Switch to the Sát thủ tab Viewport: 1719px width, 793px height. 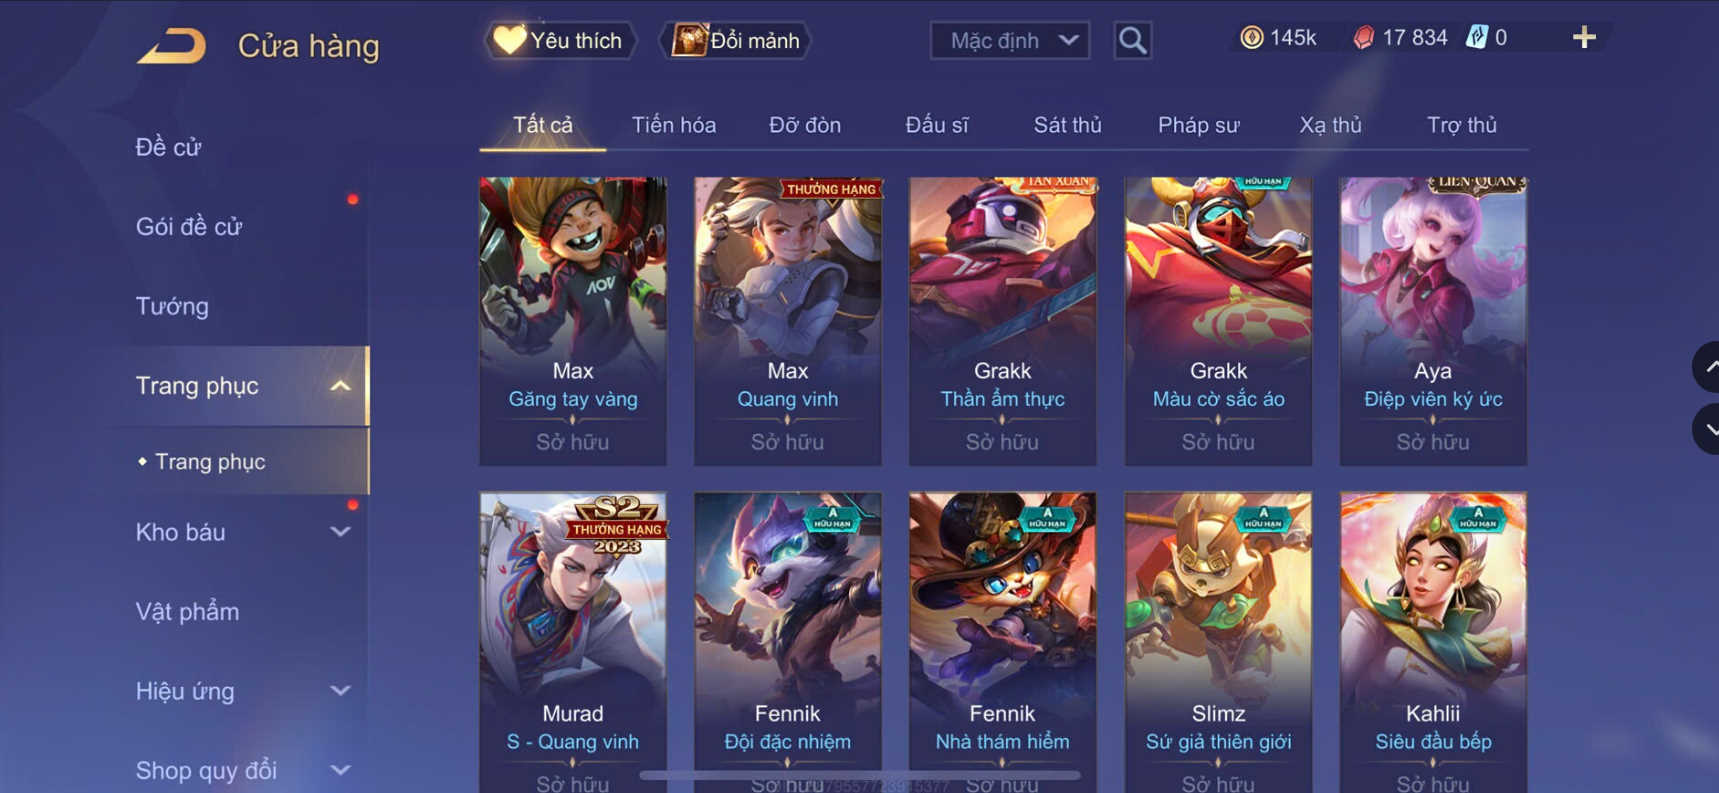pos(1067,125)
